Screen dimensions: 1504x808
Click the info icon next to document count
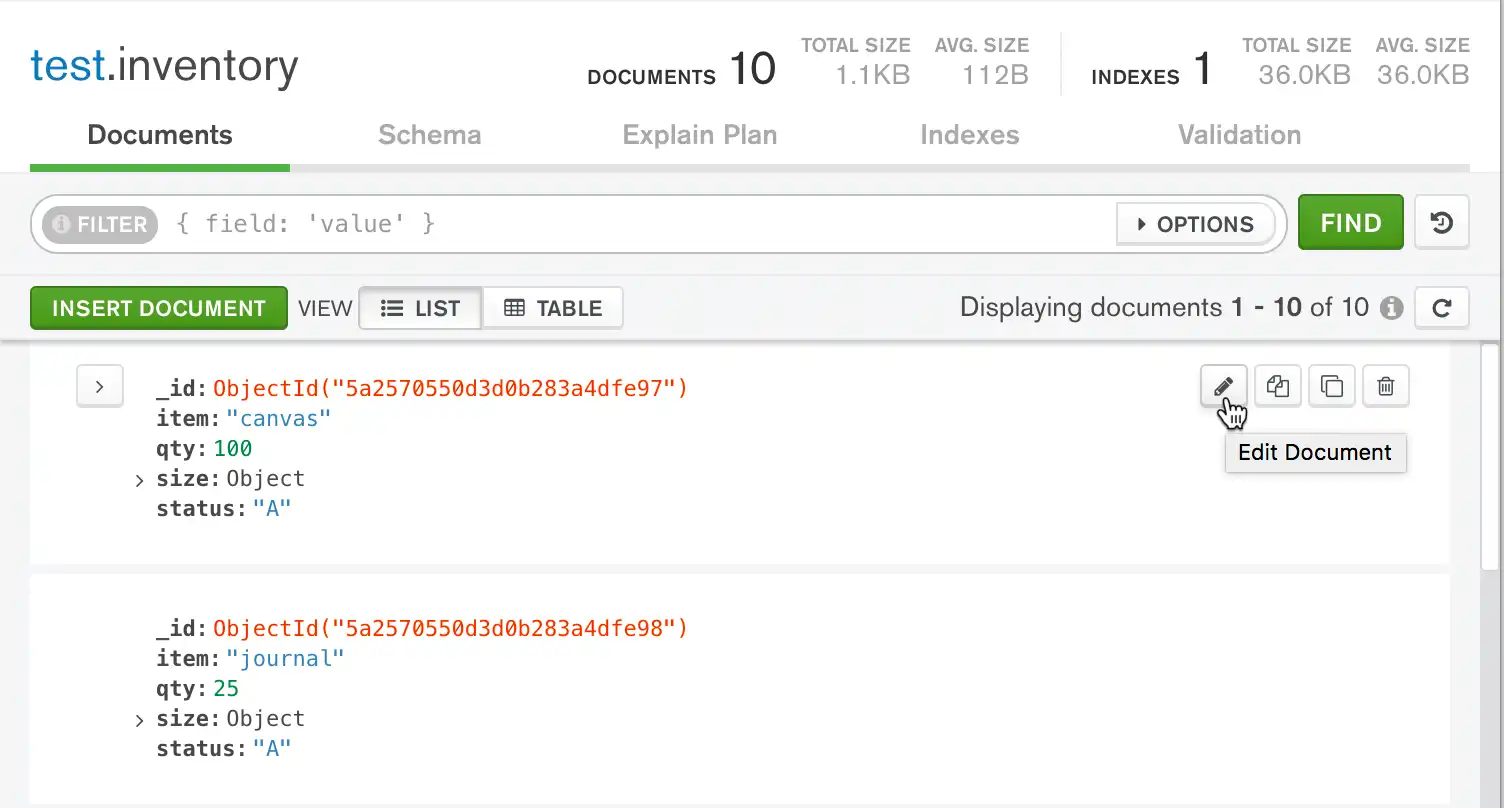1391,309
